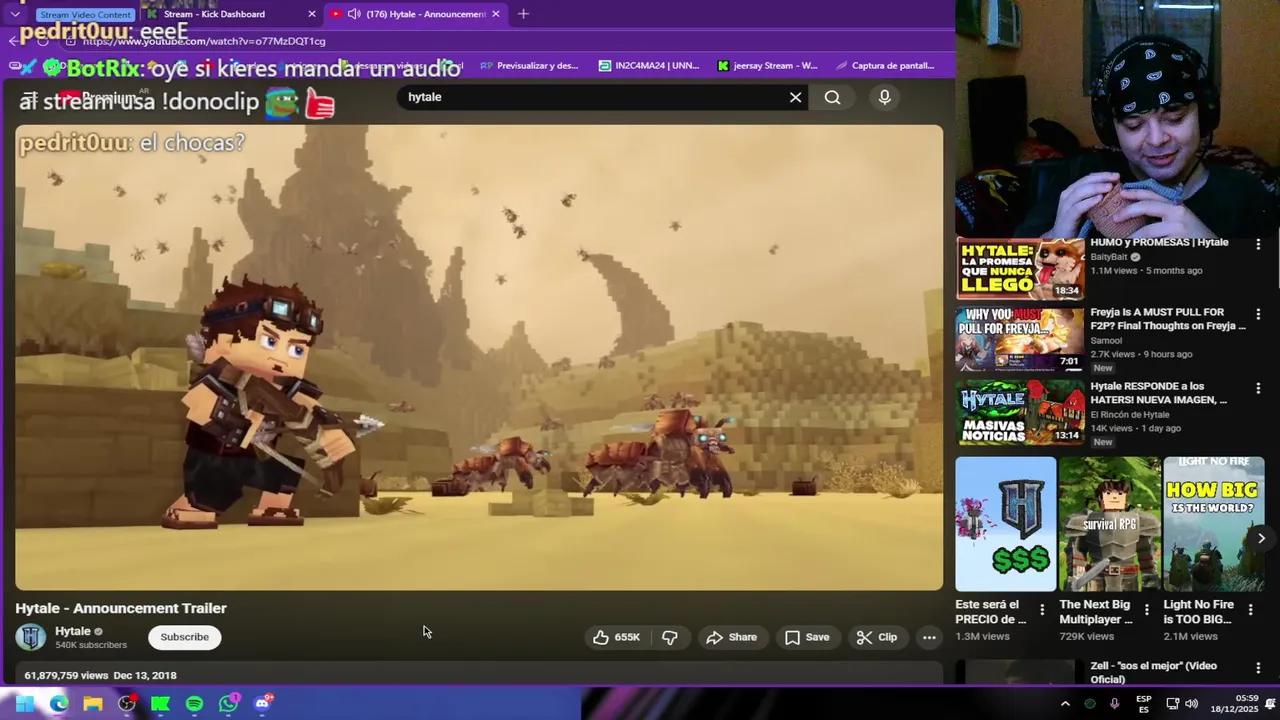This screenshot has width=1280, height=720.
Task: Open the Stream Video Content tab group
Action: [85, 15]
